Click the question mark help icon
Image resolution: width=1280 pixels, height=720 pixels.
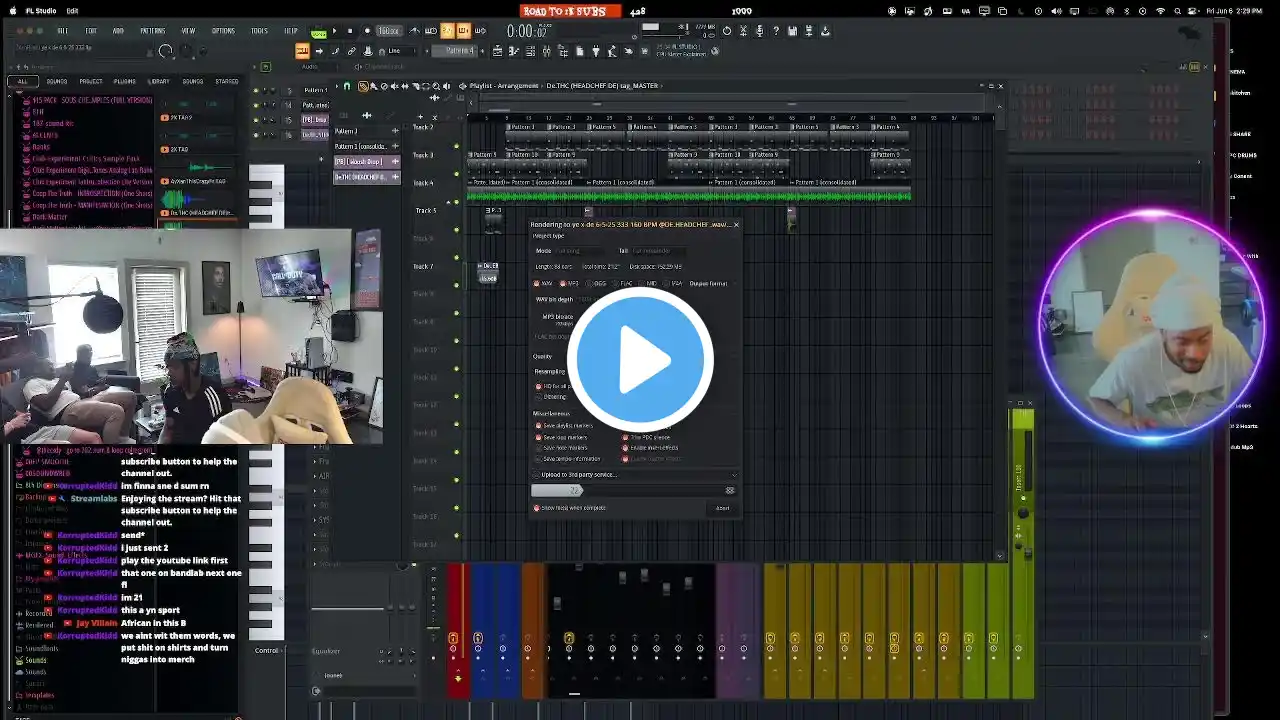776,31
